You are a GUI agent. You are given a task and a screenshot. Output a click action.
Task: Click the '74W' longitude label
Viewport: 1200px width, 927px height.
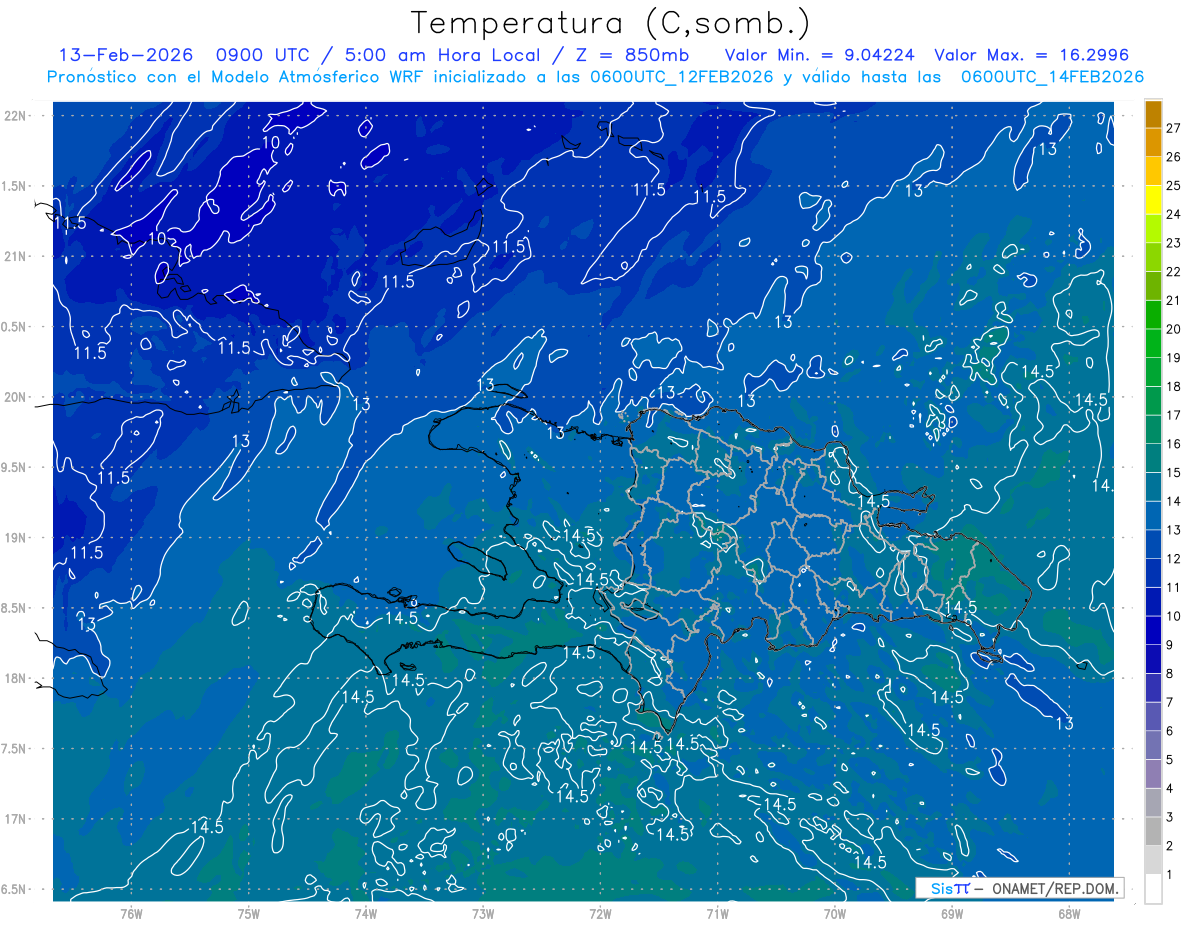[x=366, y=913]
